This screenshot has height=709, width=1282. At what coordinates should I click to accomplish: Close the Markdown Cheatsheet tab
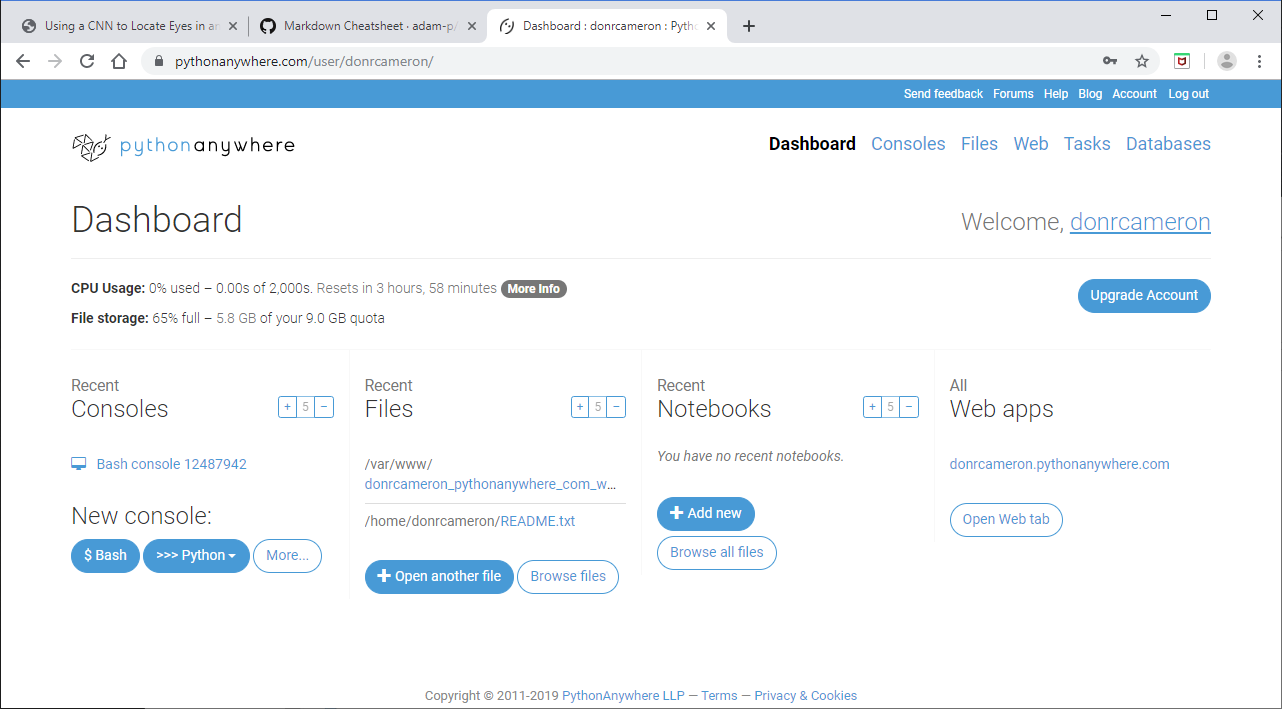472,26
